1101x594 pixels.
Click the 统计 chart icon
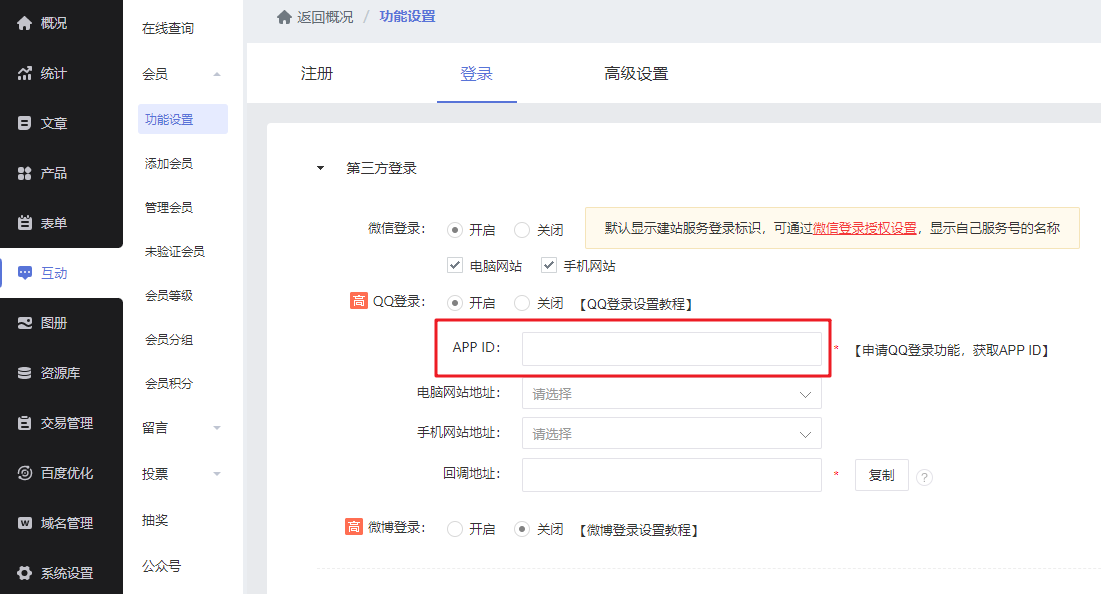(x=25, y=73)
